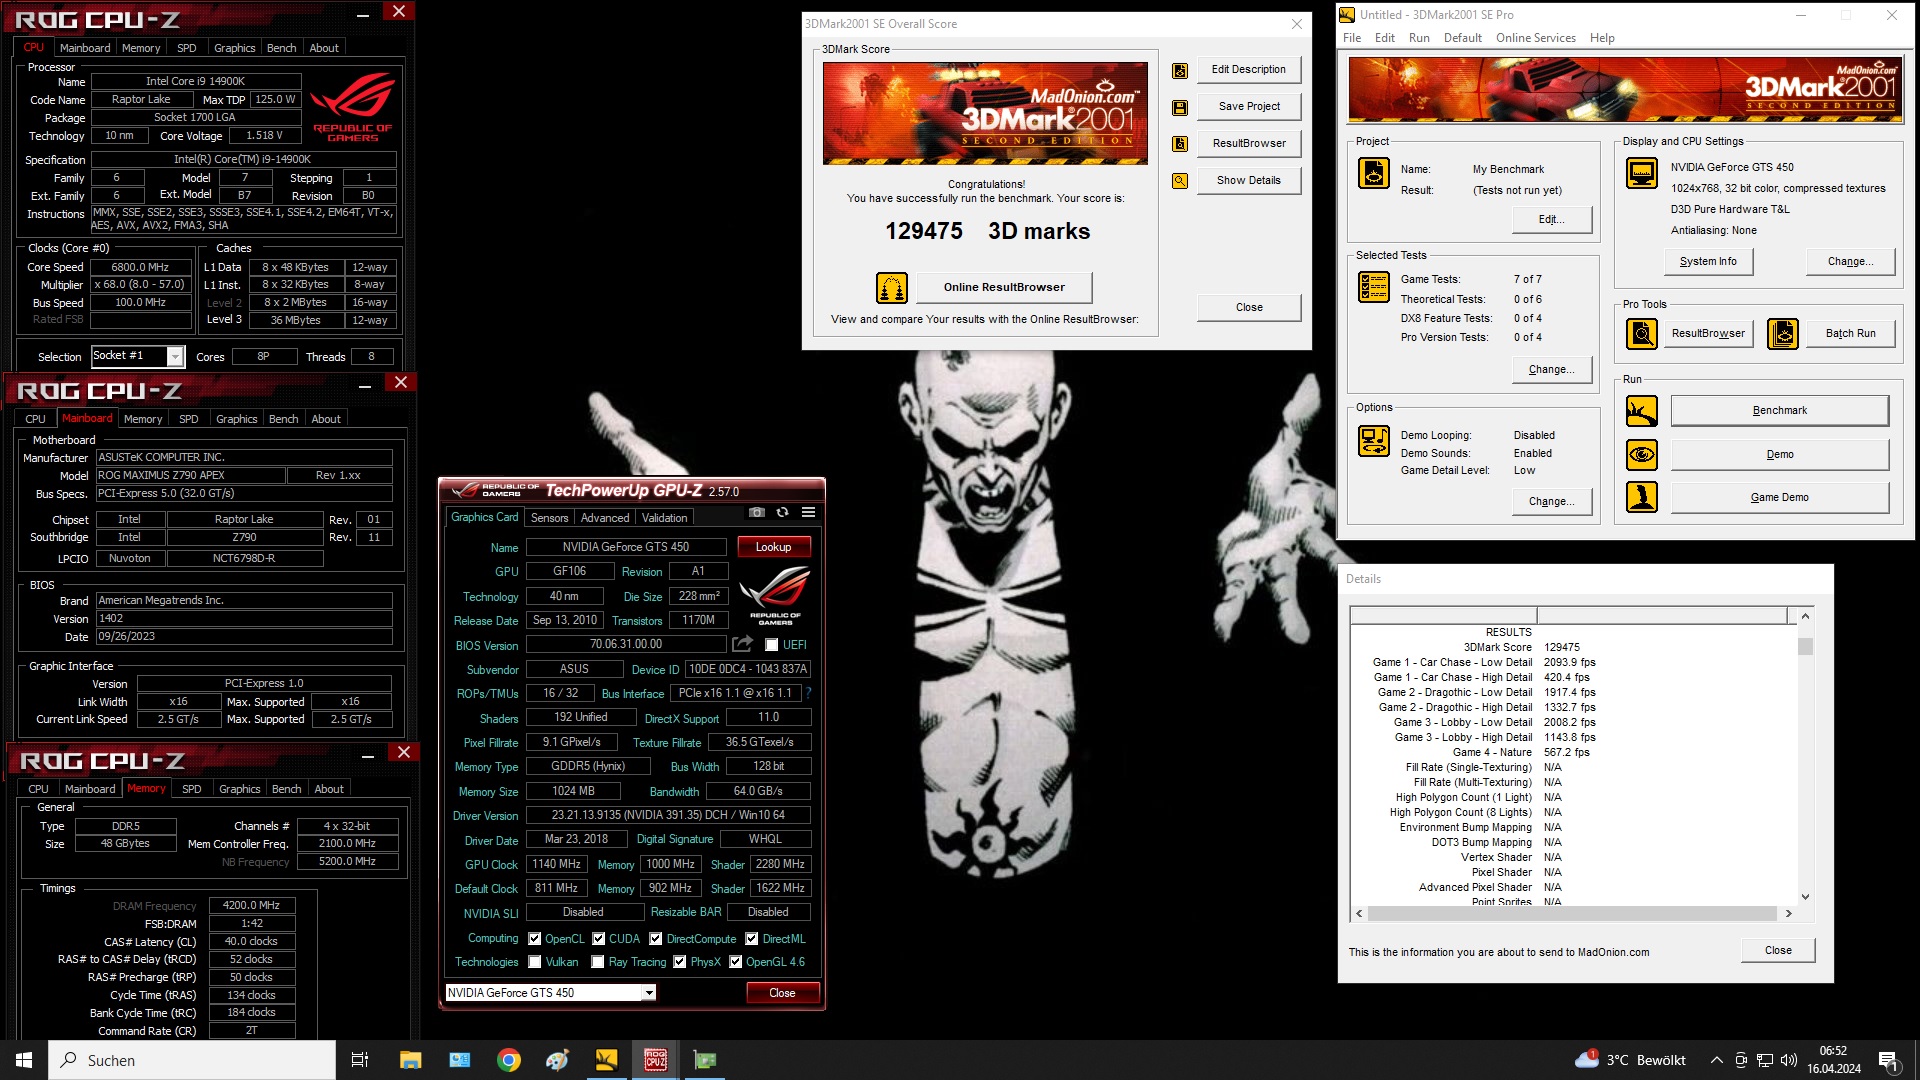Click the display monitor icon in Display settings
1920x1080 pixels.
click(1642, 173)
